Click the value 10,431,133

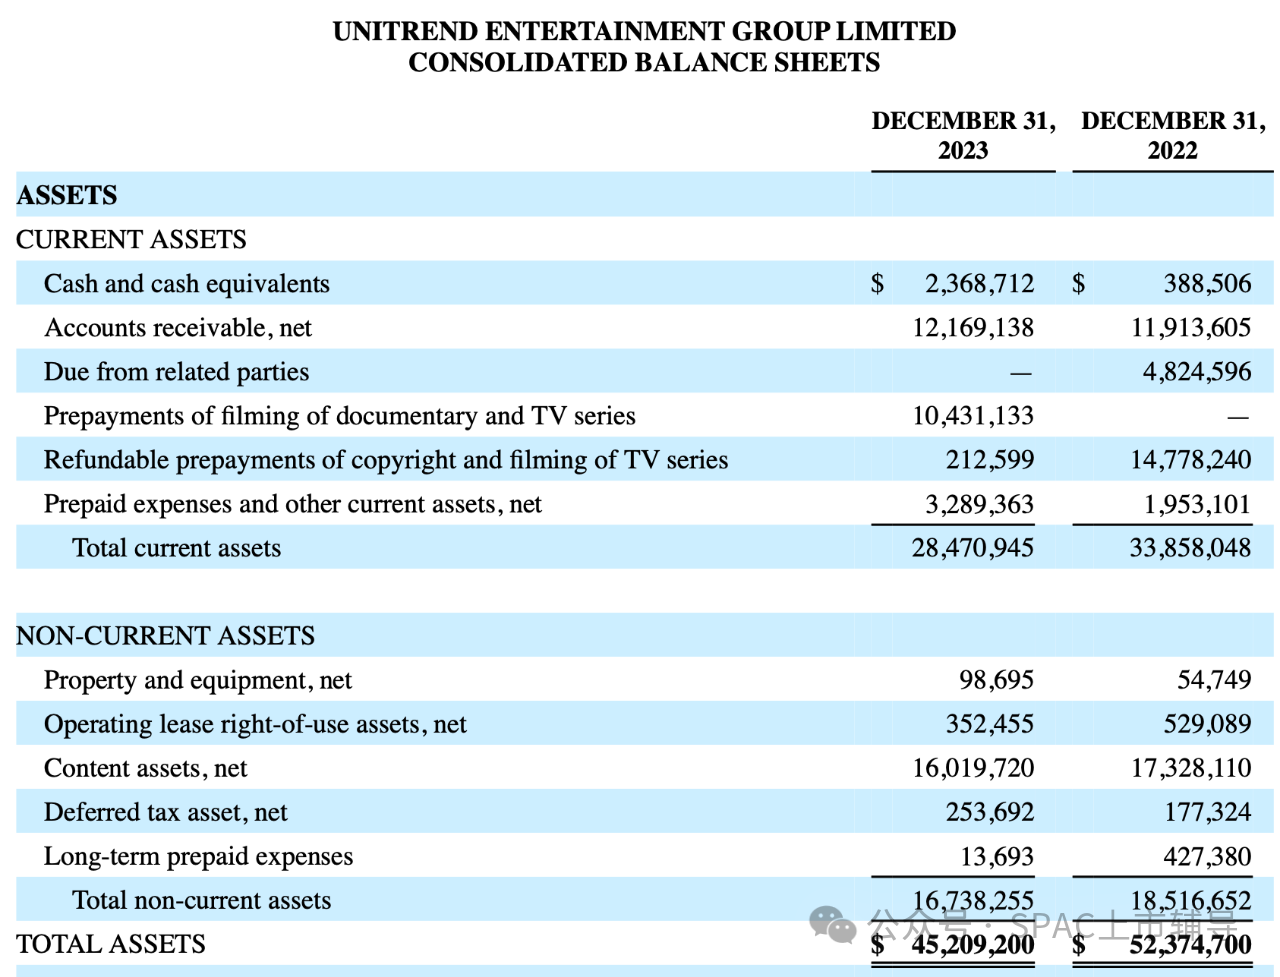tap(973, 416)
